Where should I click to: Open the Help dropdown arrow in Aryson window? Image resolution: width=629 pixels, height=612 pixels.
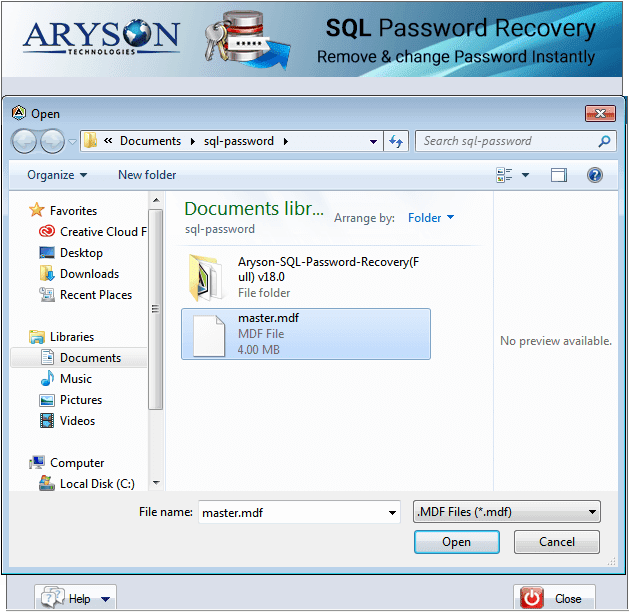pos(105,599)
